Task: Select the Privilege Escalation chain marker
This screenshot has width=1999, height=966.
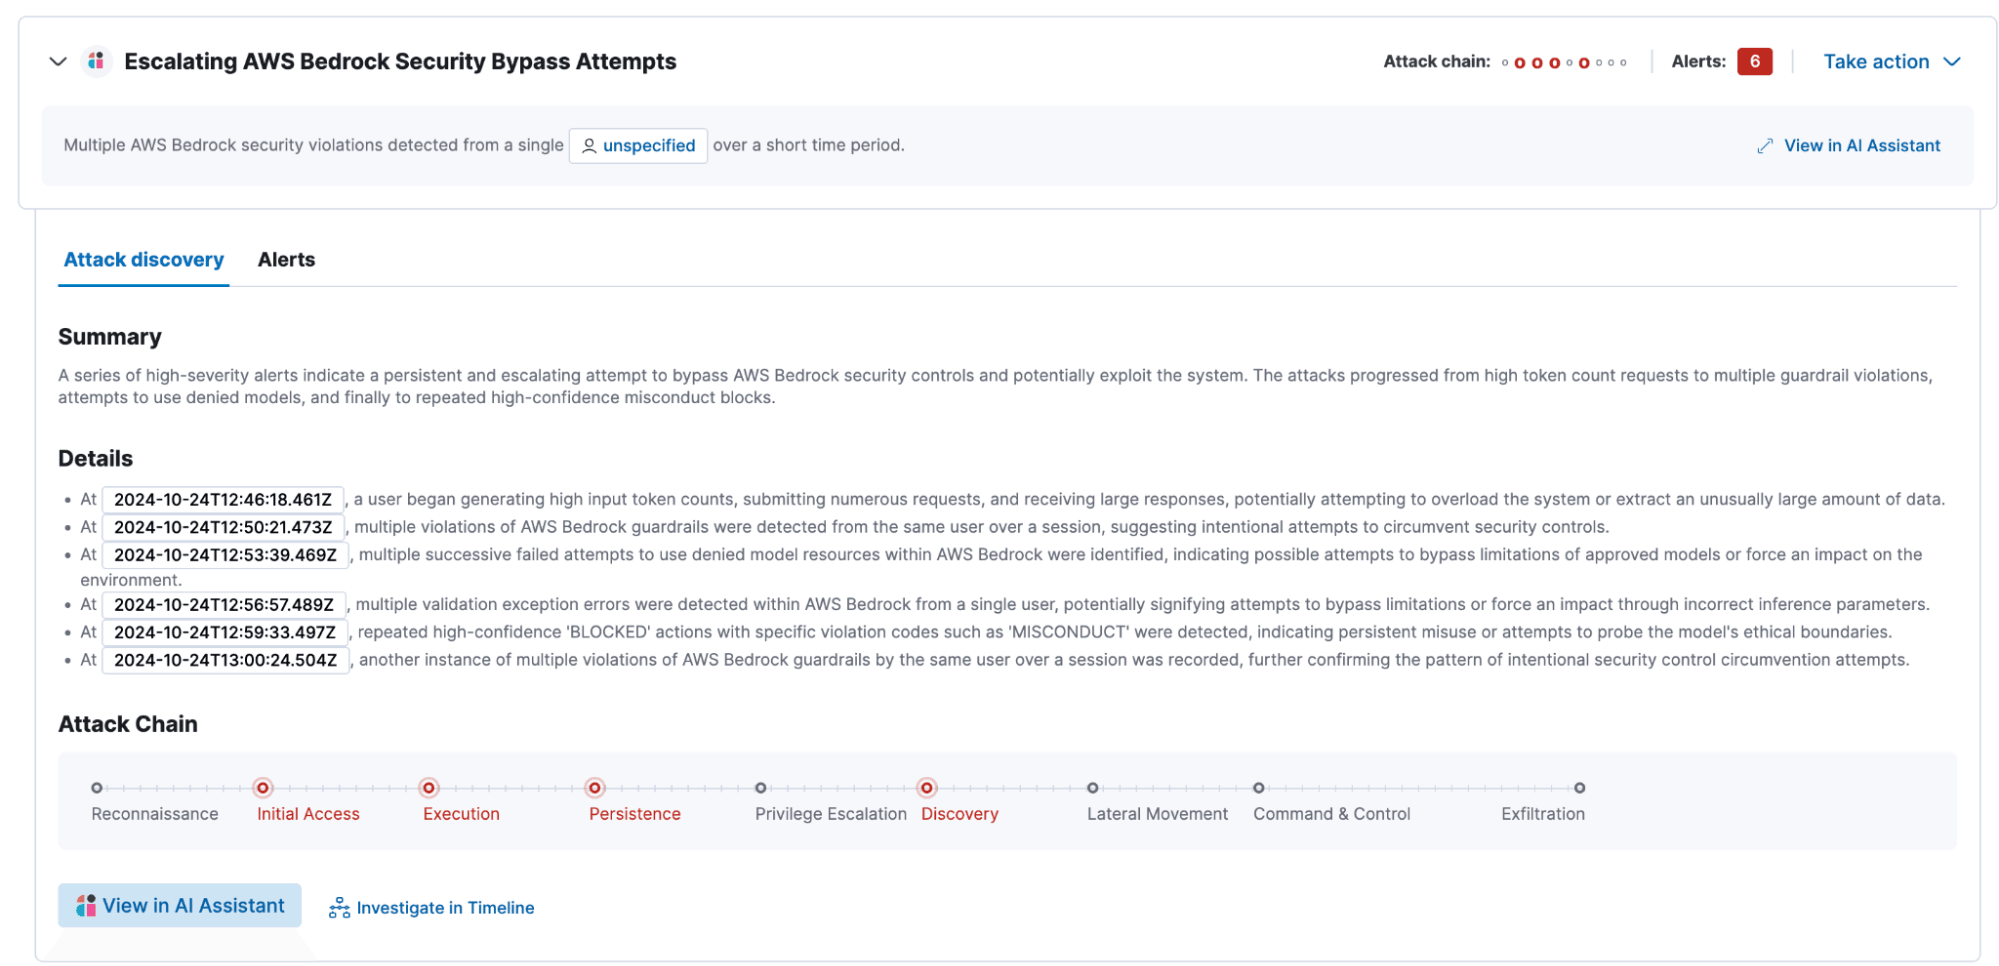Action: pos(761,788)
